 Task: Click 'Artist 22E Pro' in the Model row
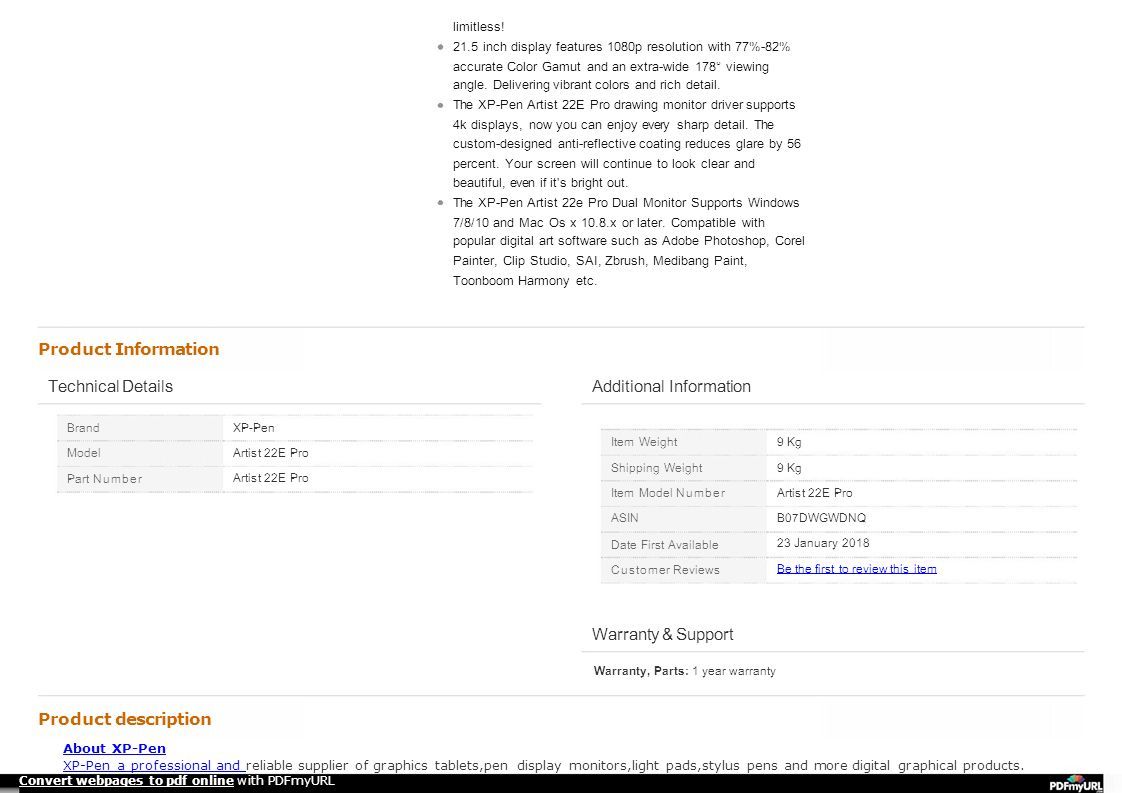[270, 453]
